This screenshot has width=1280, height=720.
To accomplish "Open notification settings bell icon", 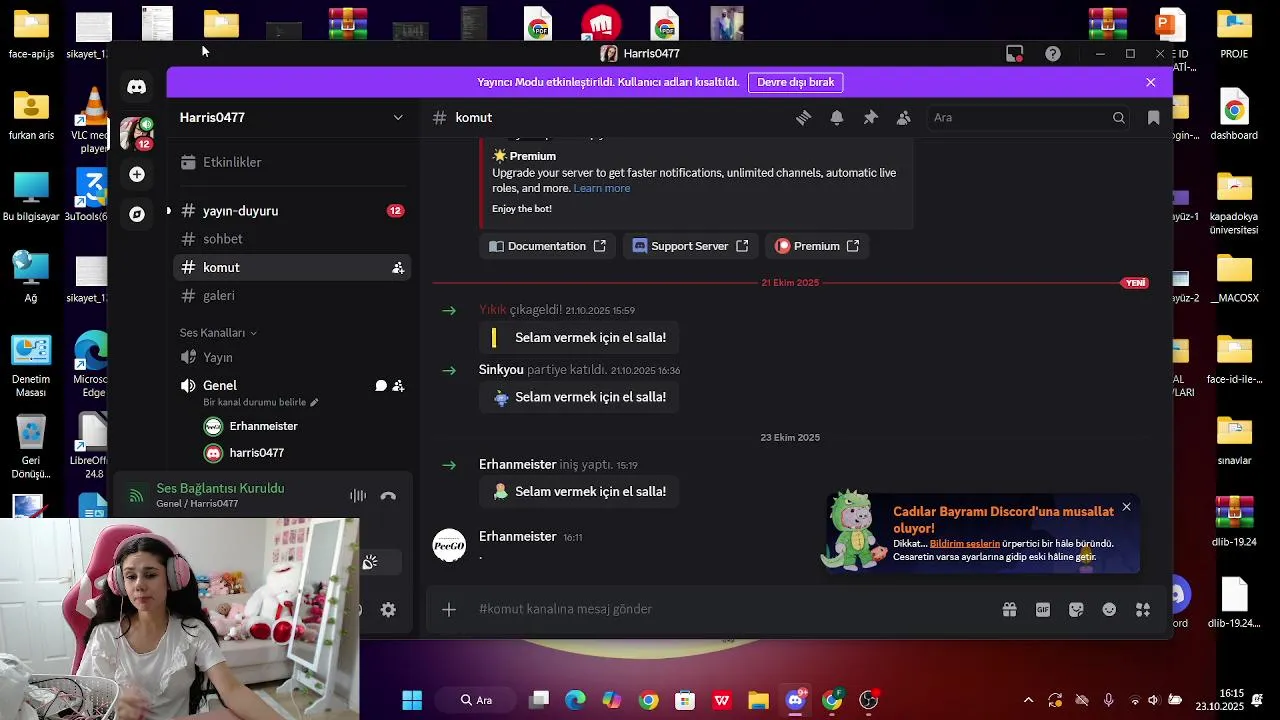I will click(x=837, y=118).
